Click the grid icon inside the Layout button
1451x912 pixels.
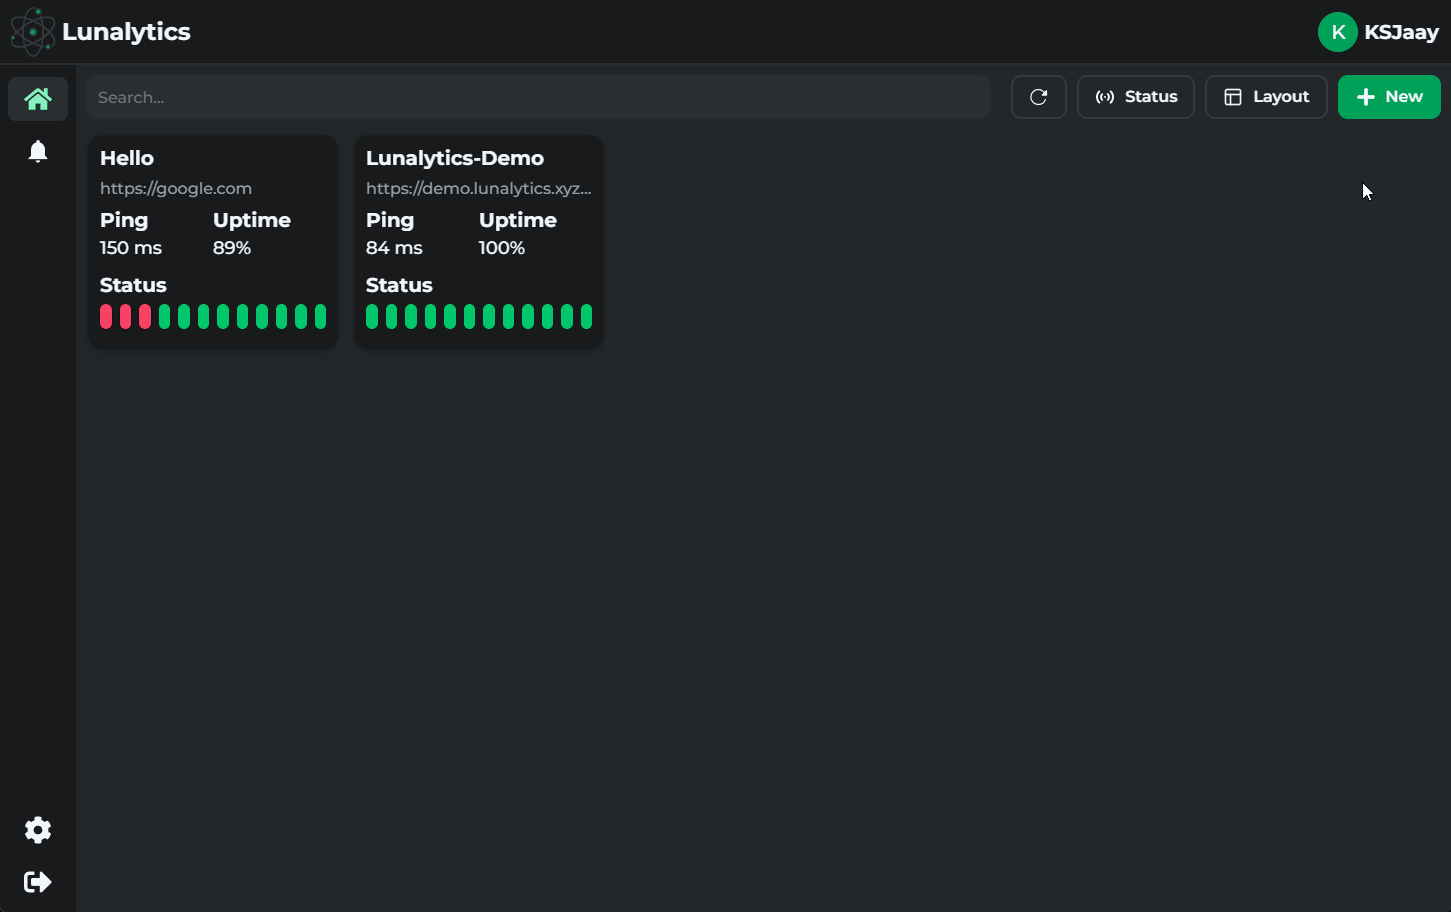pos(1233,96)
